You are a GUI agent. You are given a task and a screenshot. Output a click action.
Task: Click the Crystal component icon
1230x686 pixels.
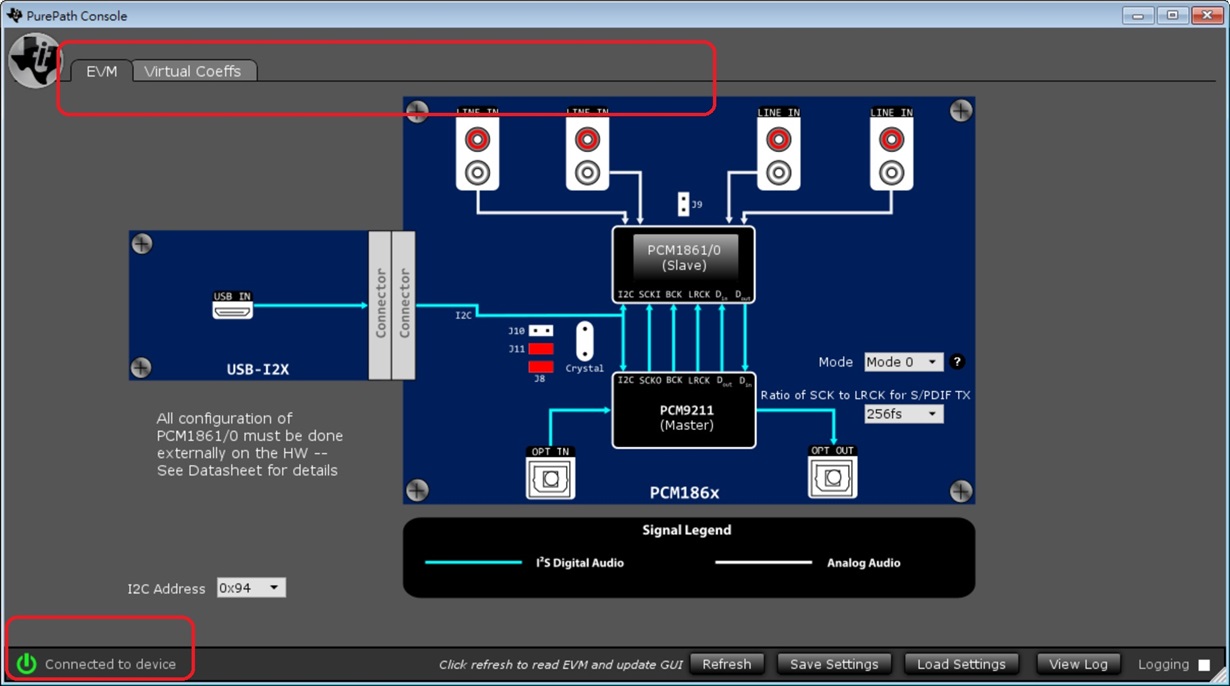[584, 341]
